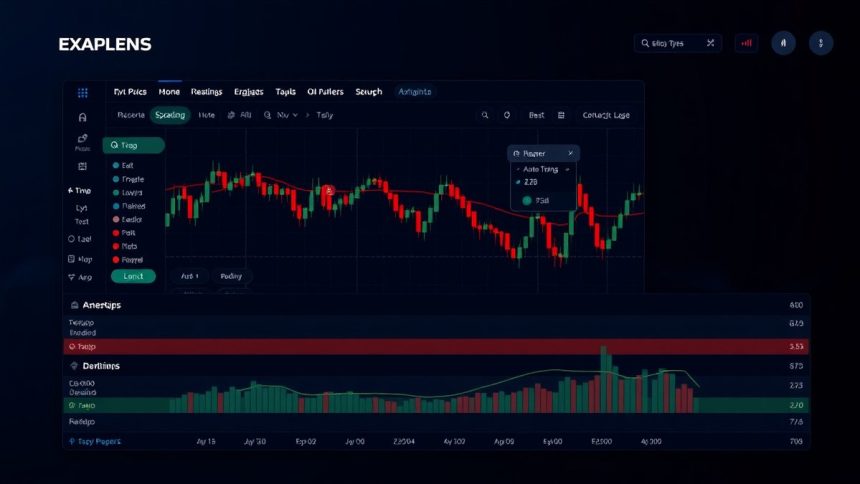Click the magnifier icon in chart toolbar
Screen dimensions: 860x484
click(x=485, y=115)
